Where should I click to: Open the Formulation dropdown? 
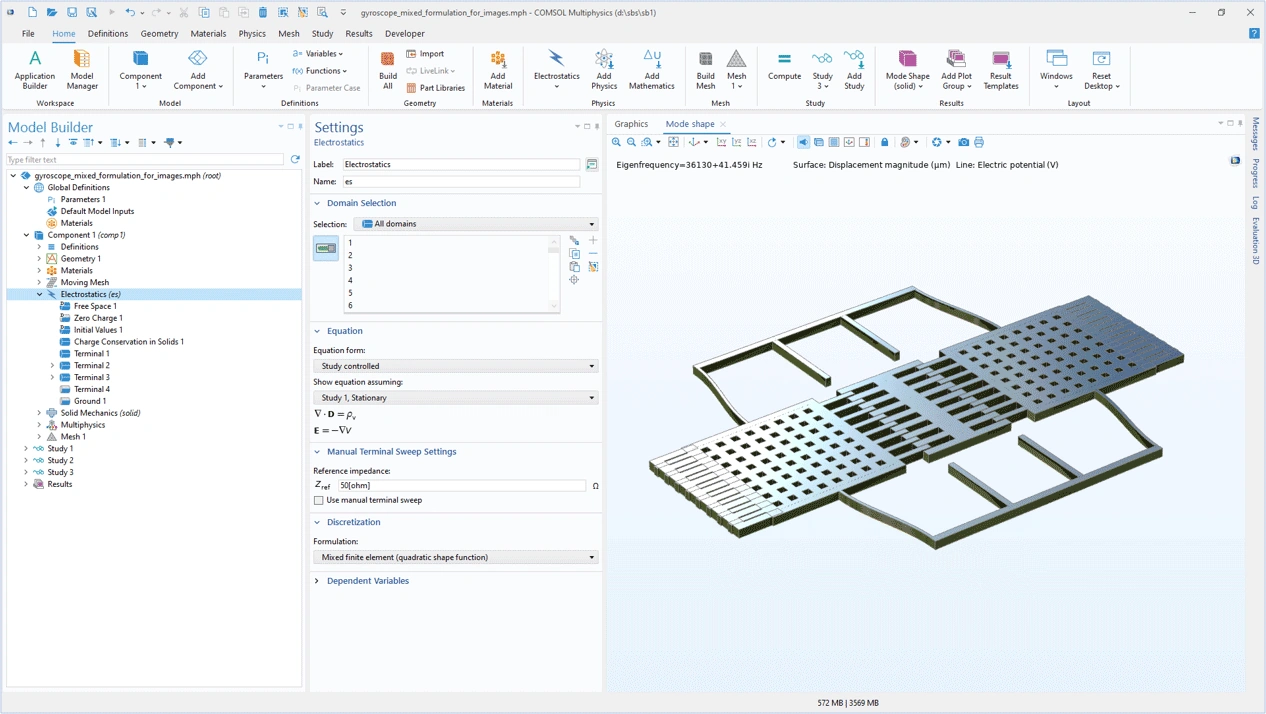(x=455, y=557)
